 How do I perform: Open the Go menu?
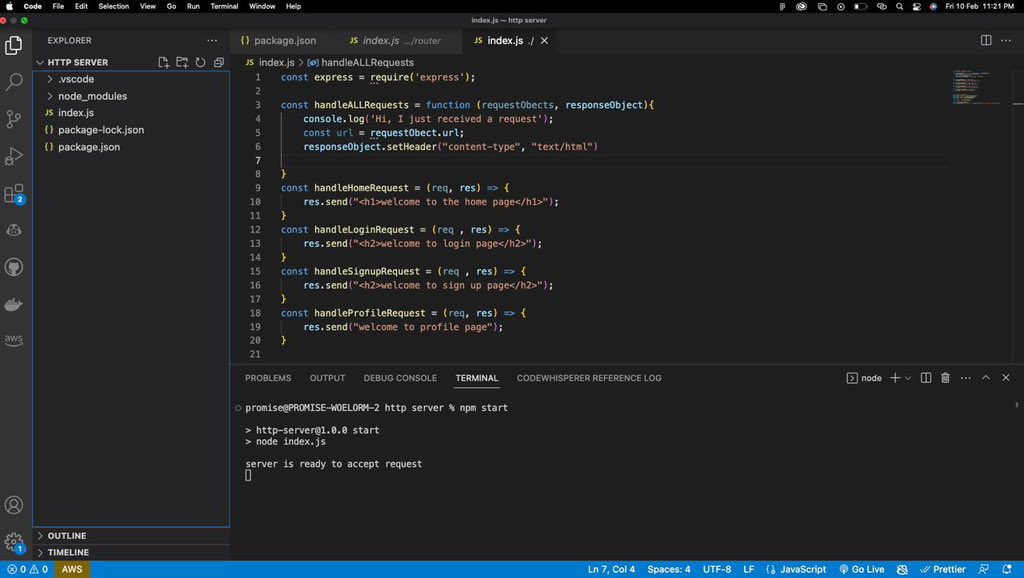pyautogui.click(x=171, y=6)
